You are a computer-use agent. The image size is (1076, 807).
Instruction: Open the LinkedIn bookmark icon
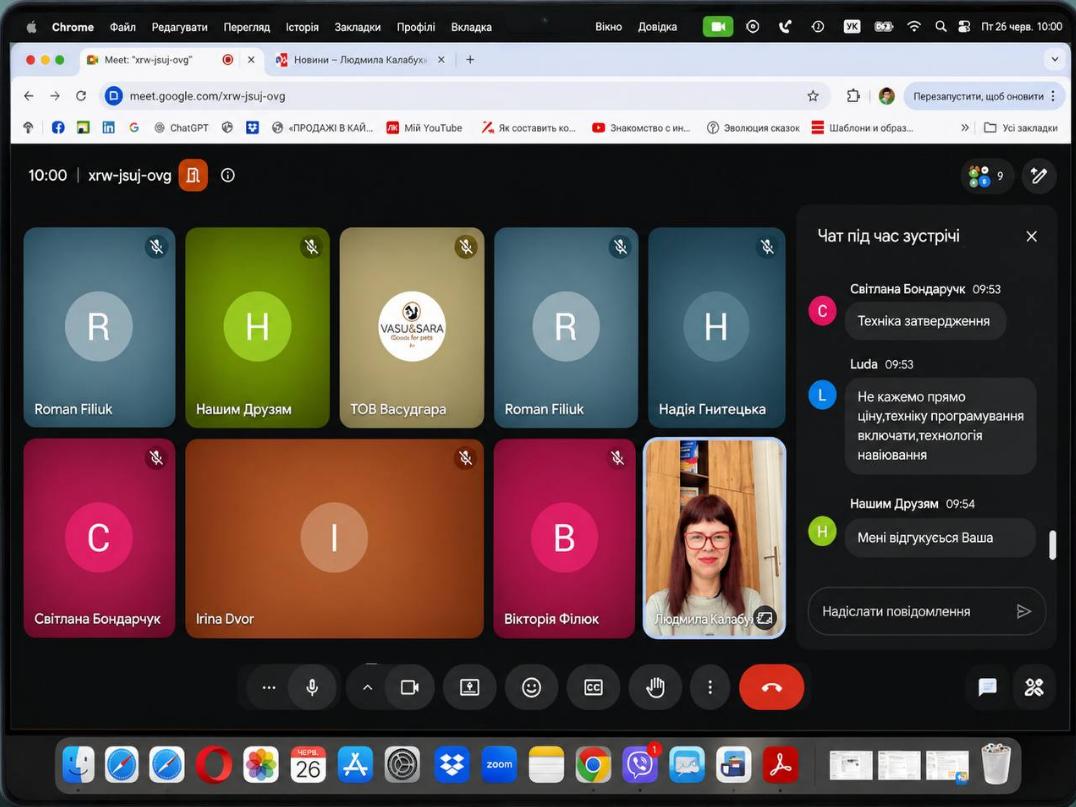click(108, 128)
